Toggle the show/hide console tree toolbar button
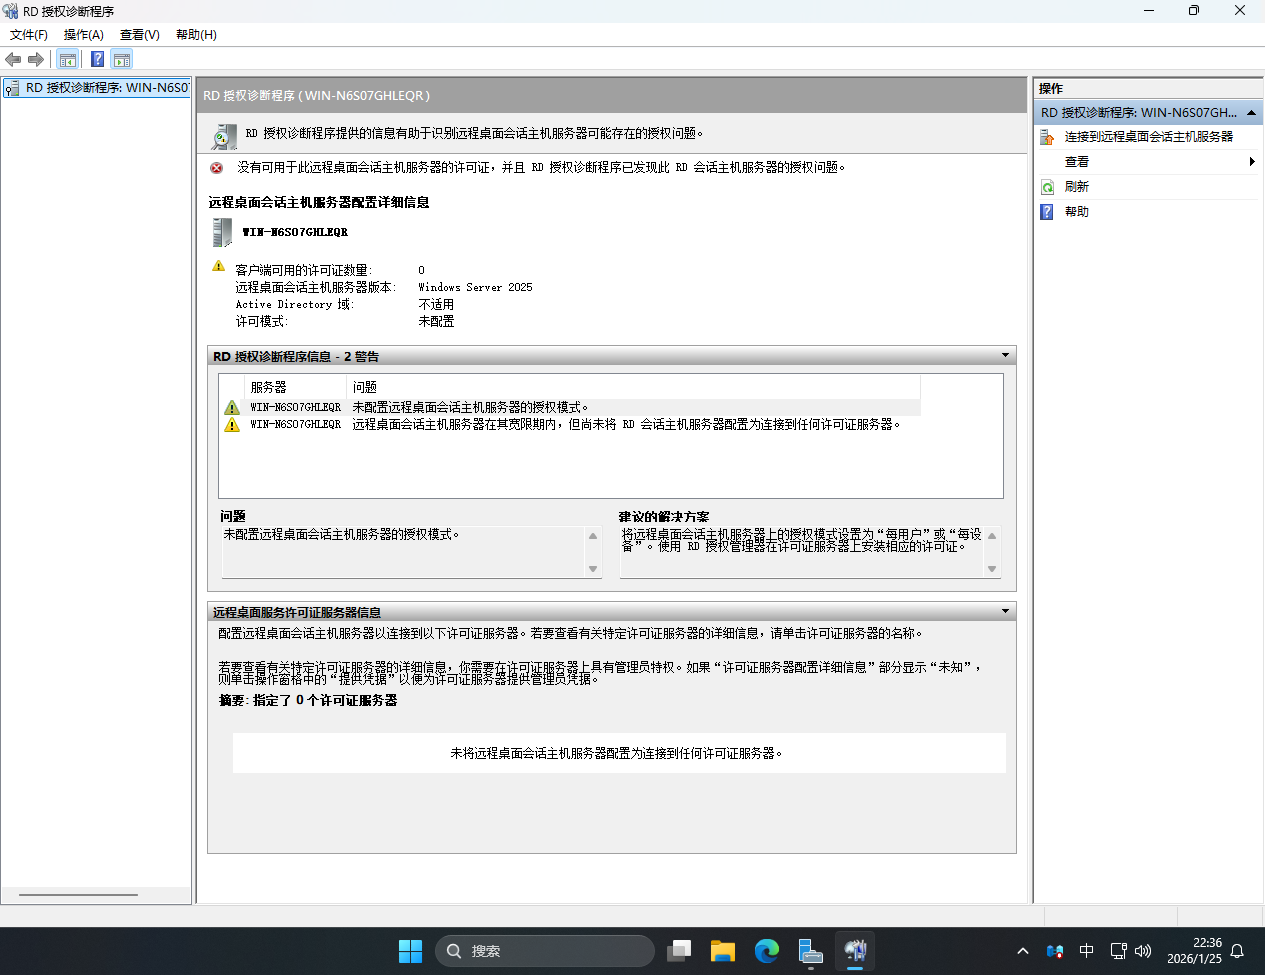The width and height of the screenshot is (1265, 975). pos(68,60)
